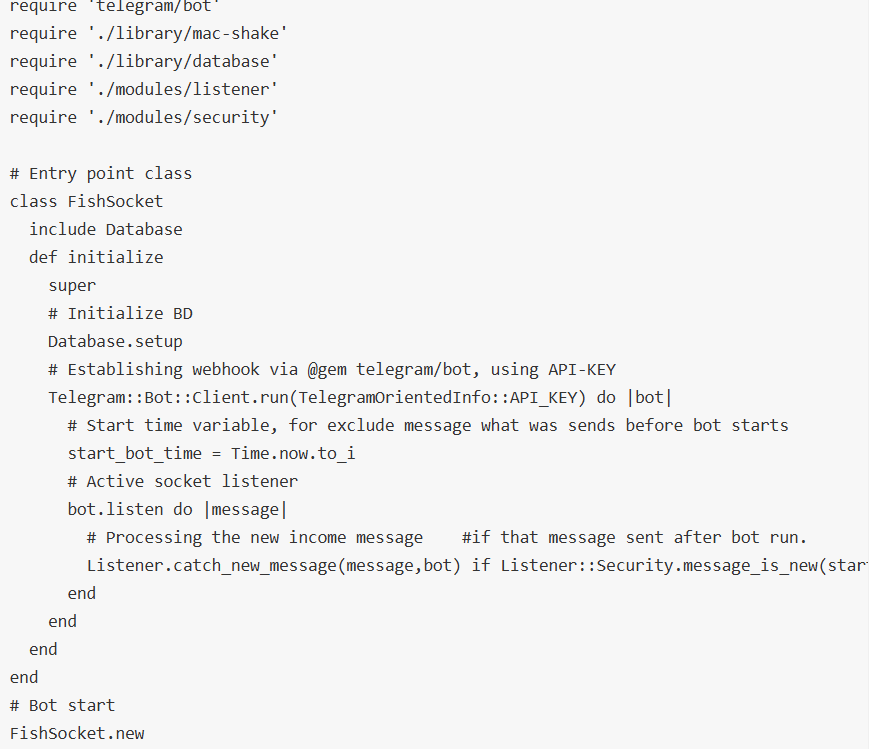This screenshot has height=749, width=870.
Task: Click the 'def initialize' method definition
Action: pos(96,257)
